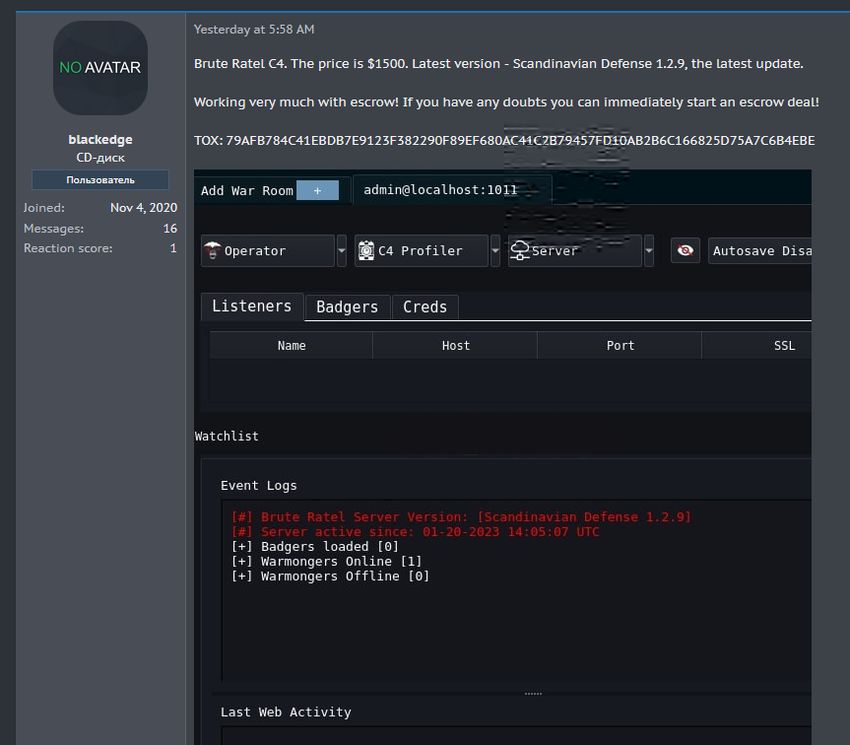Sort listeners by the SSL column header
This screenshot has height=745, width=850.
tap(757, 345)
